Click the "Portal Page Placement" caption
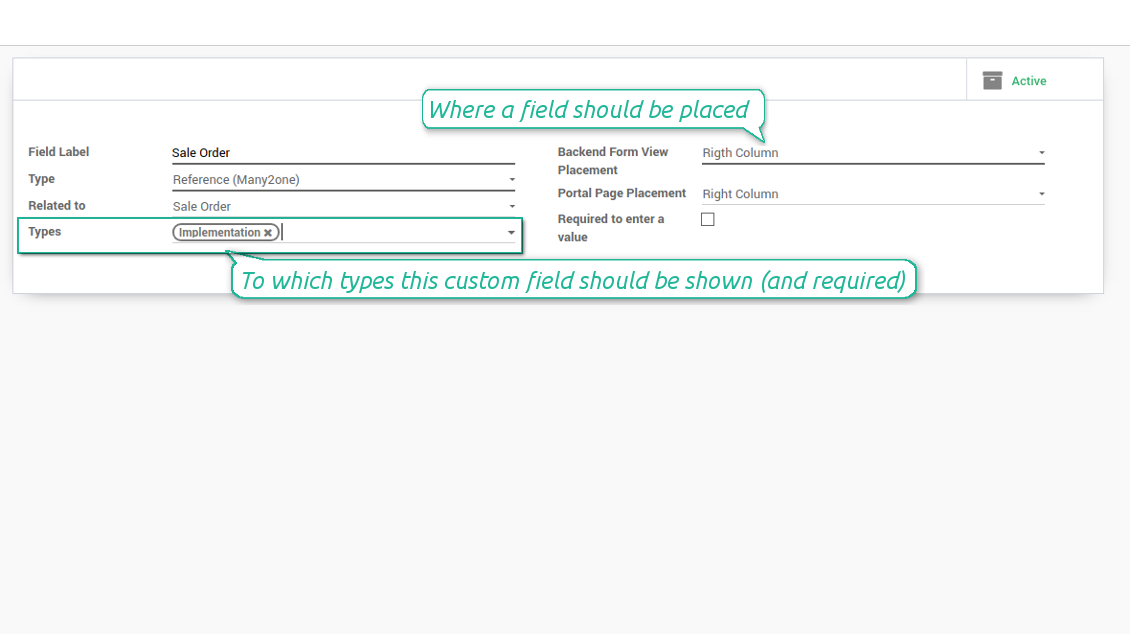Image resolution: width=1130 pixels, height=634 pixels. click(x=622, y=193)
